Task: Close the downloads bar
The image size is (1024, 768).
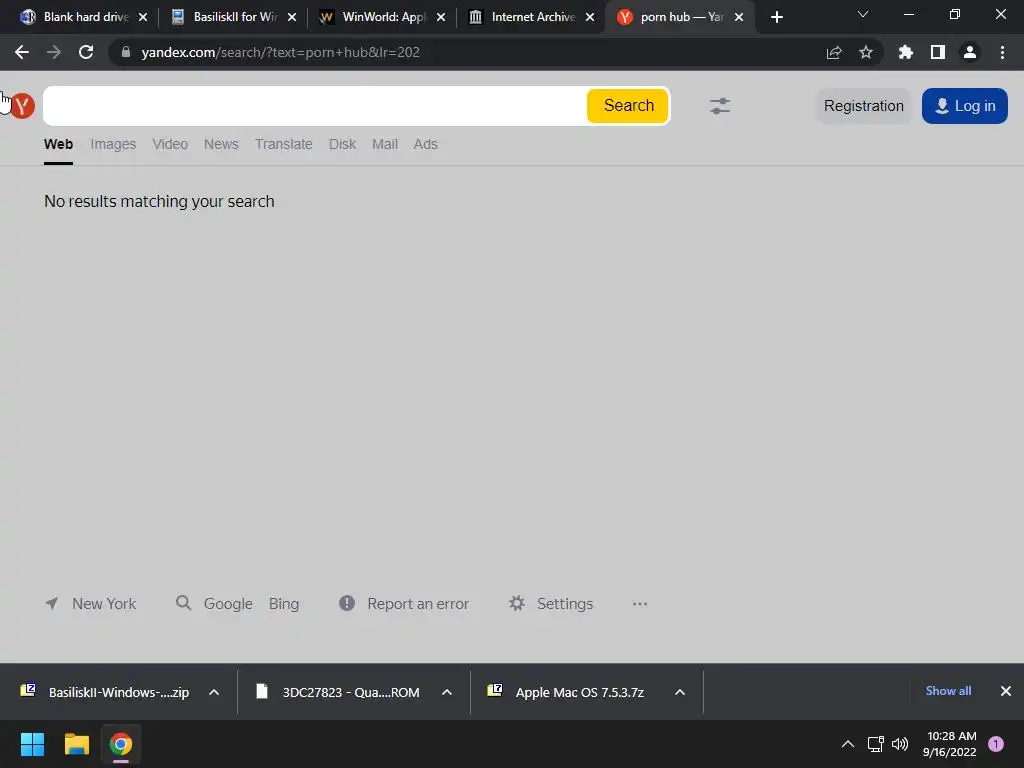Action: pos(1006,691)
